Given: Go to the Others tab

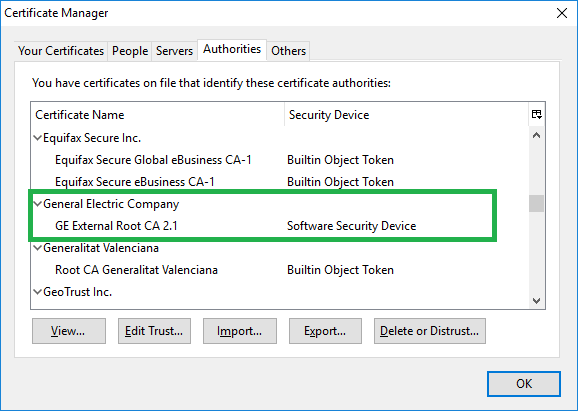Looking at the screenshot, I should point(288,51).
